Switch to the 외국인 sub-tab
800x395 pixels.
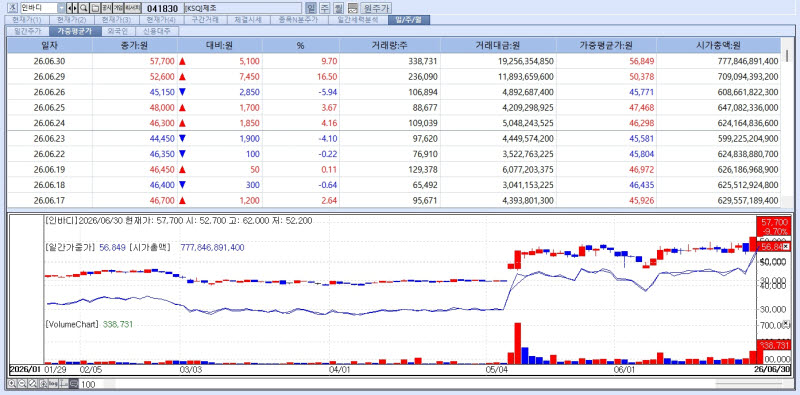[118, 31]
